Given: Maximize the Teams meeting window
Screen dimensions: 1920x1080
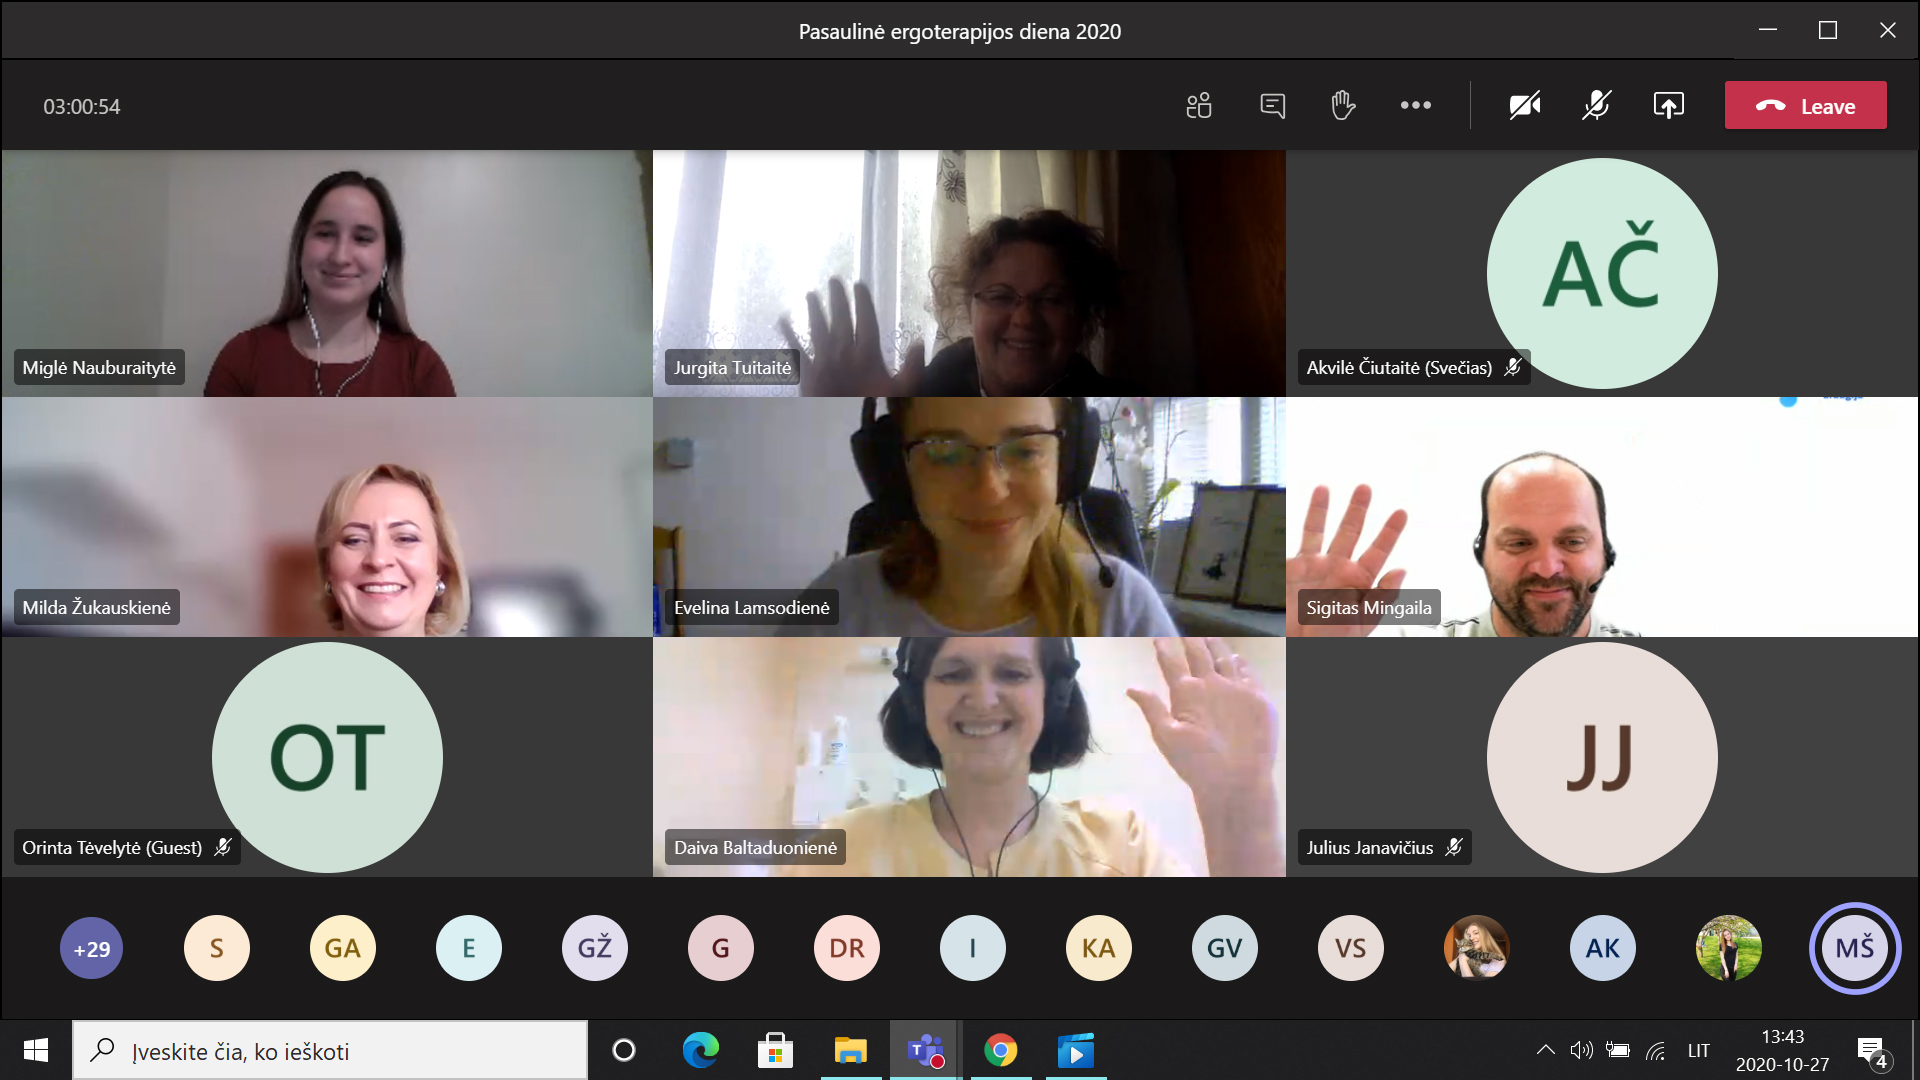Looking at the screenshot, I should pyautogui.click(x=1828, y=30).
